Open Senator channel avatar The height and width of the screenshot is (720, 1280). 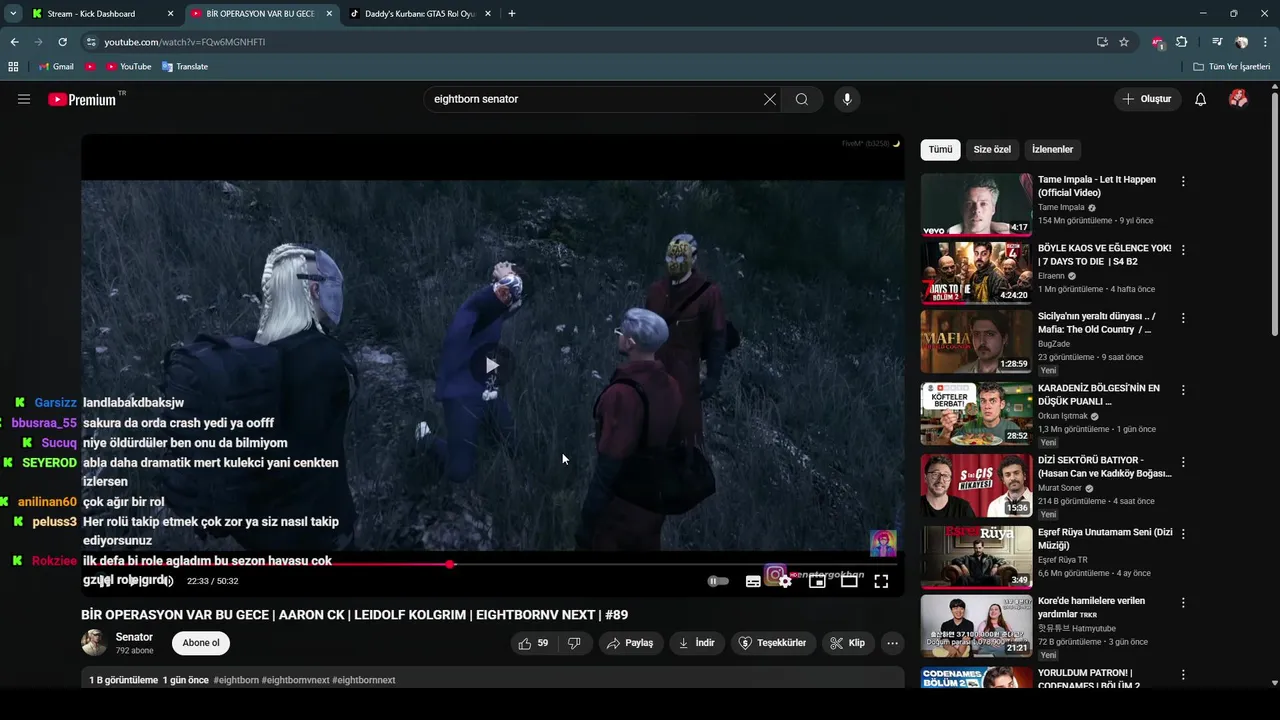tap(94, 643)
